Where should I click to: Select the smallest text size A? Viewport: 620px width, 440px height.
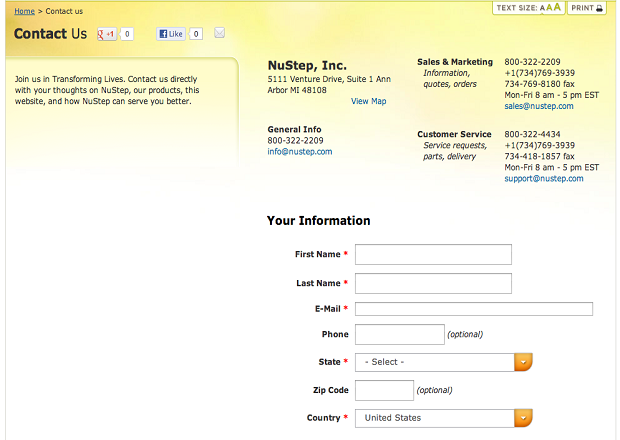click(542, 8)
